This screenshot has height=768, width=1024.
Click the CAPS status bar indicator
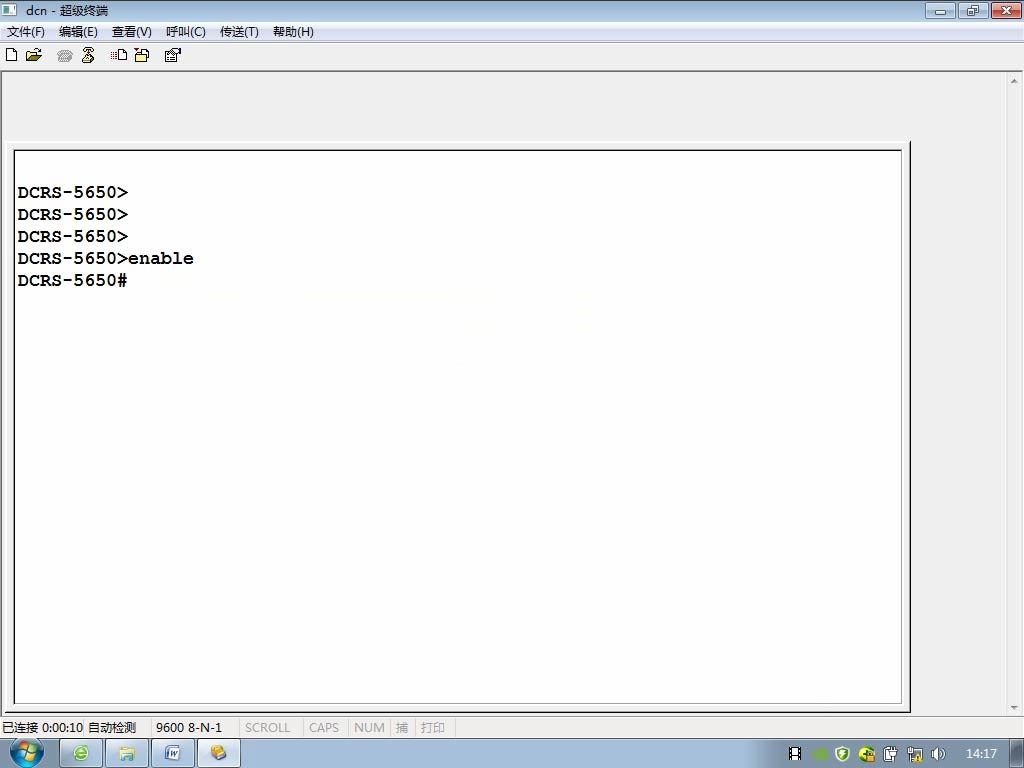coord(324,727)
